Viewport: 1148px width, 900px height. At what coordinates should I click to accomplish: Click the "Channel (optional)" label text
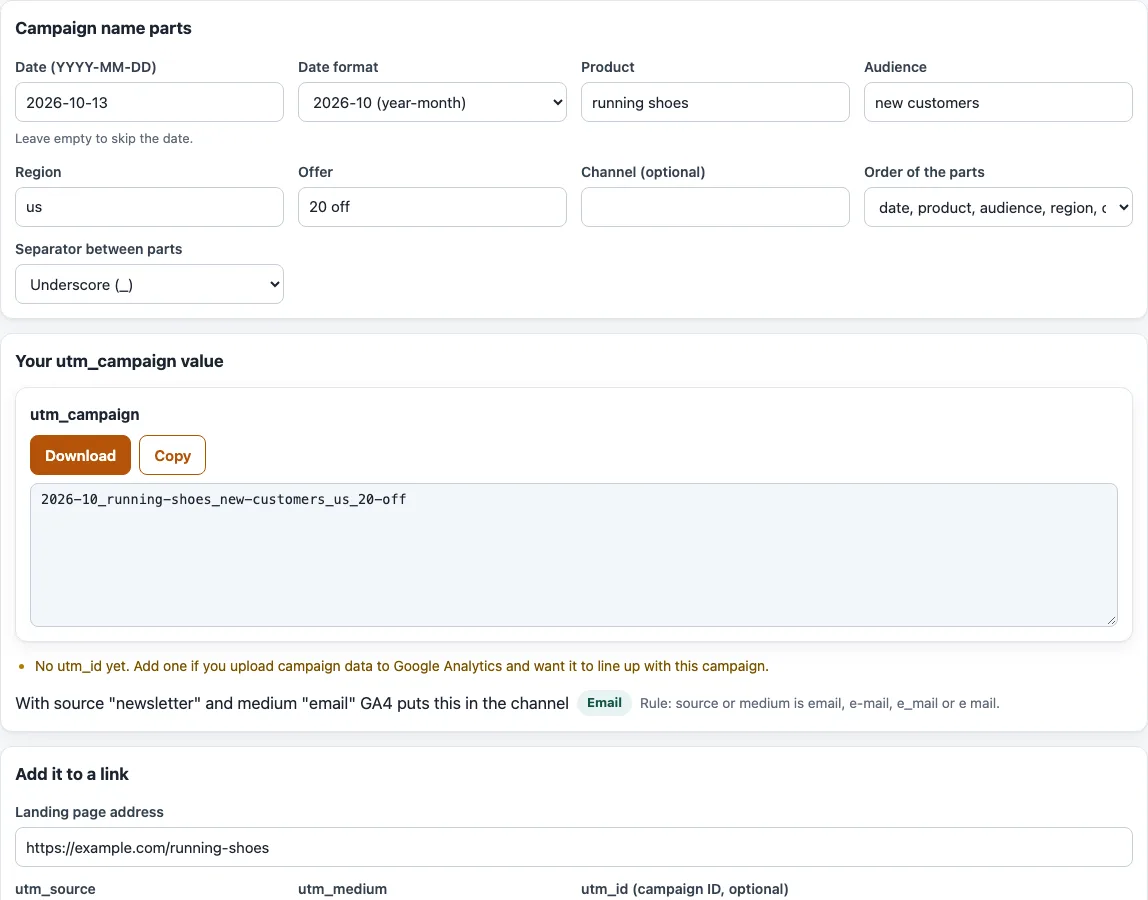643,172
